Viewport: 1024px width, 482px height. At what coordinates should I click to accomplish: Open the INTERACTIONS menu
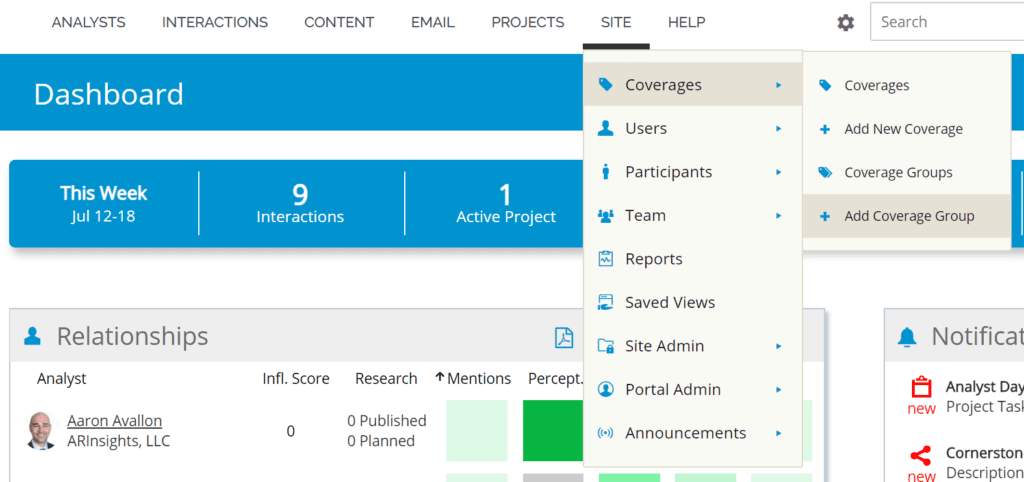pos(215,22)
